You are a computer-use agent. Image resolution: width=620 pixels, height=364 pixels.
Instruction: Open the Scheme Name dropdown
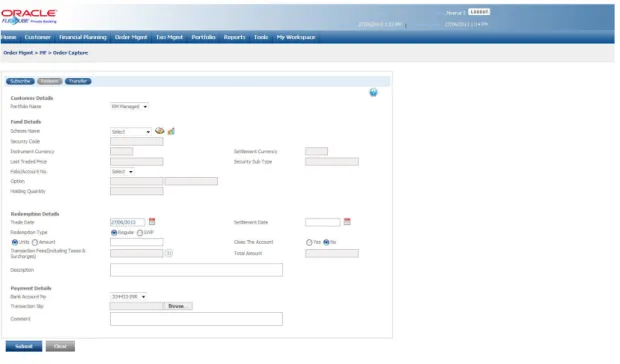131,132
